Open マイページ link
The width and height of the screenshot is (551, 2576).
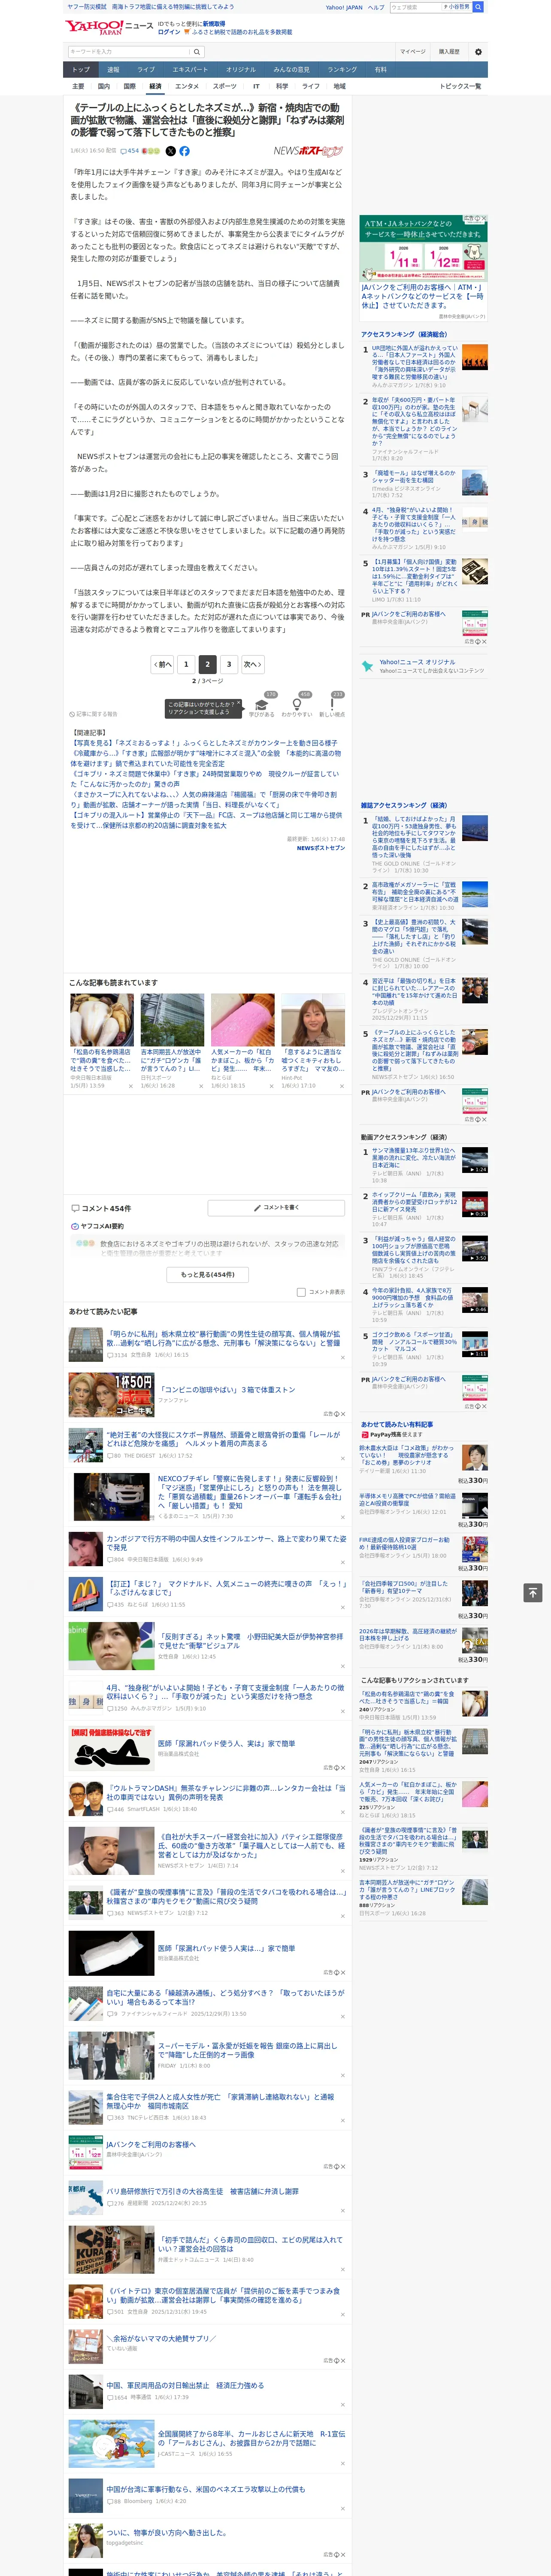(412, 52)
